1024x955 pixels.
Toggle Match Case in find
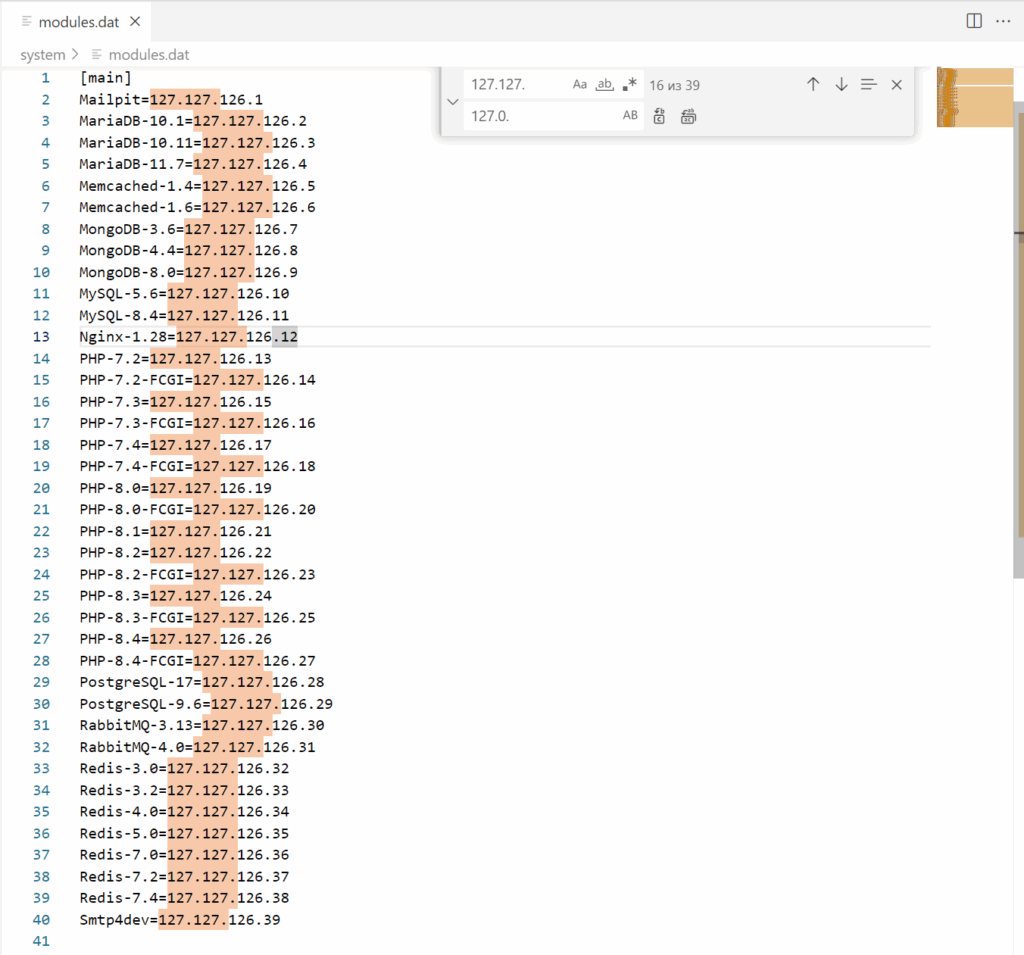580,84
